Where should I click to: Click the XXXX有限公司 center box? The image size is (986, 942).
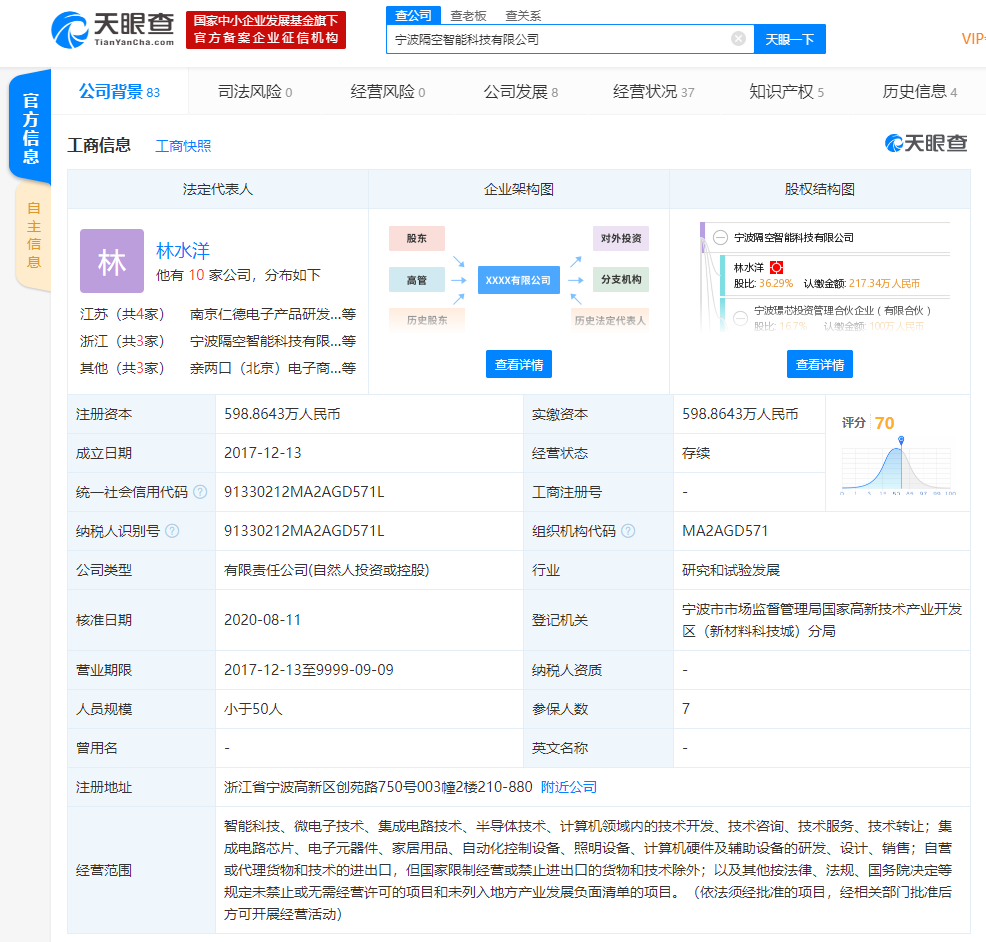pyautogui.click(x=518, y=280)
